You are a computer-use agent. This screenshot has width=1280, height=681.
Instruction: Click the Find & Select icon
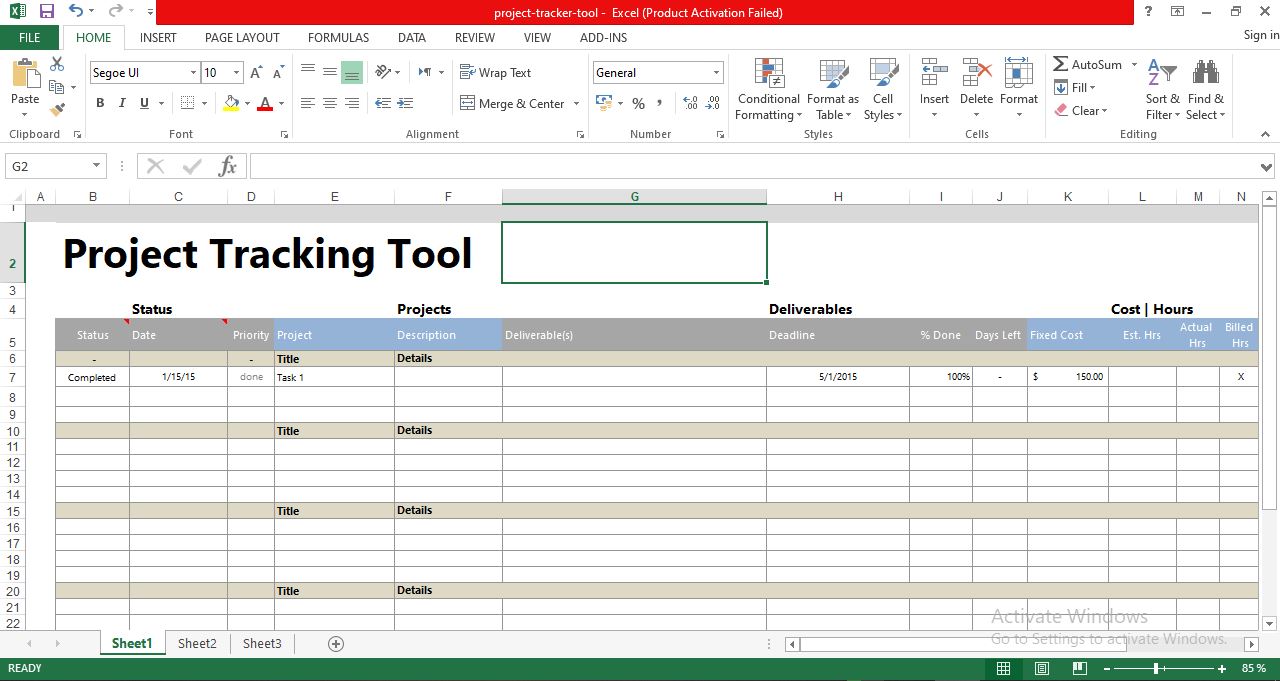1206,90
